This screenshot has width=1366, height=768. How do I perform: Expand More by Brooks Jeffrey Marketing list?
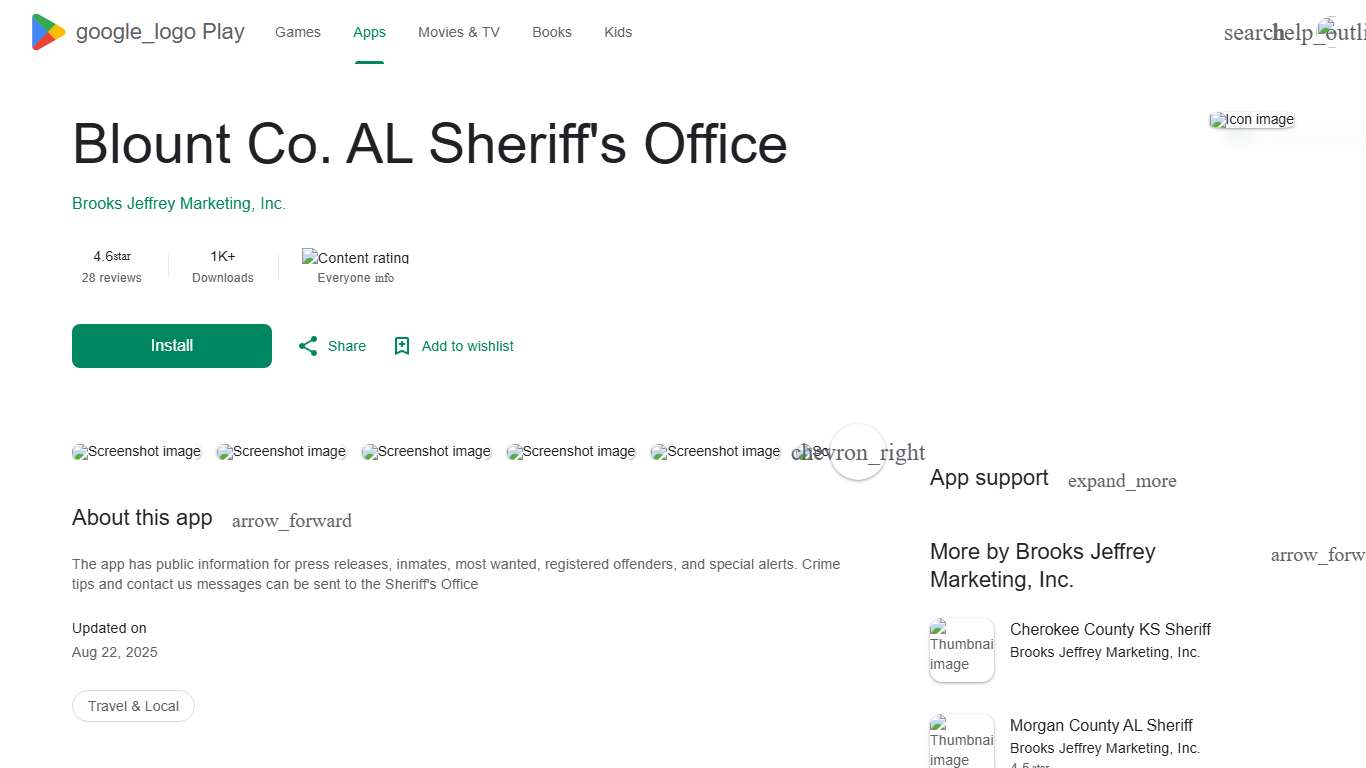pyautogui.click(x=1318, y=555)
